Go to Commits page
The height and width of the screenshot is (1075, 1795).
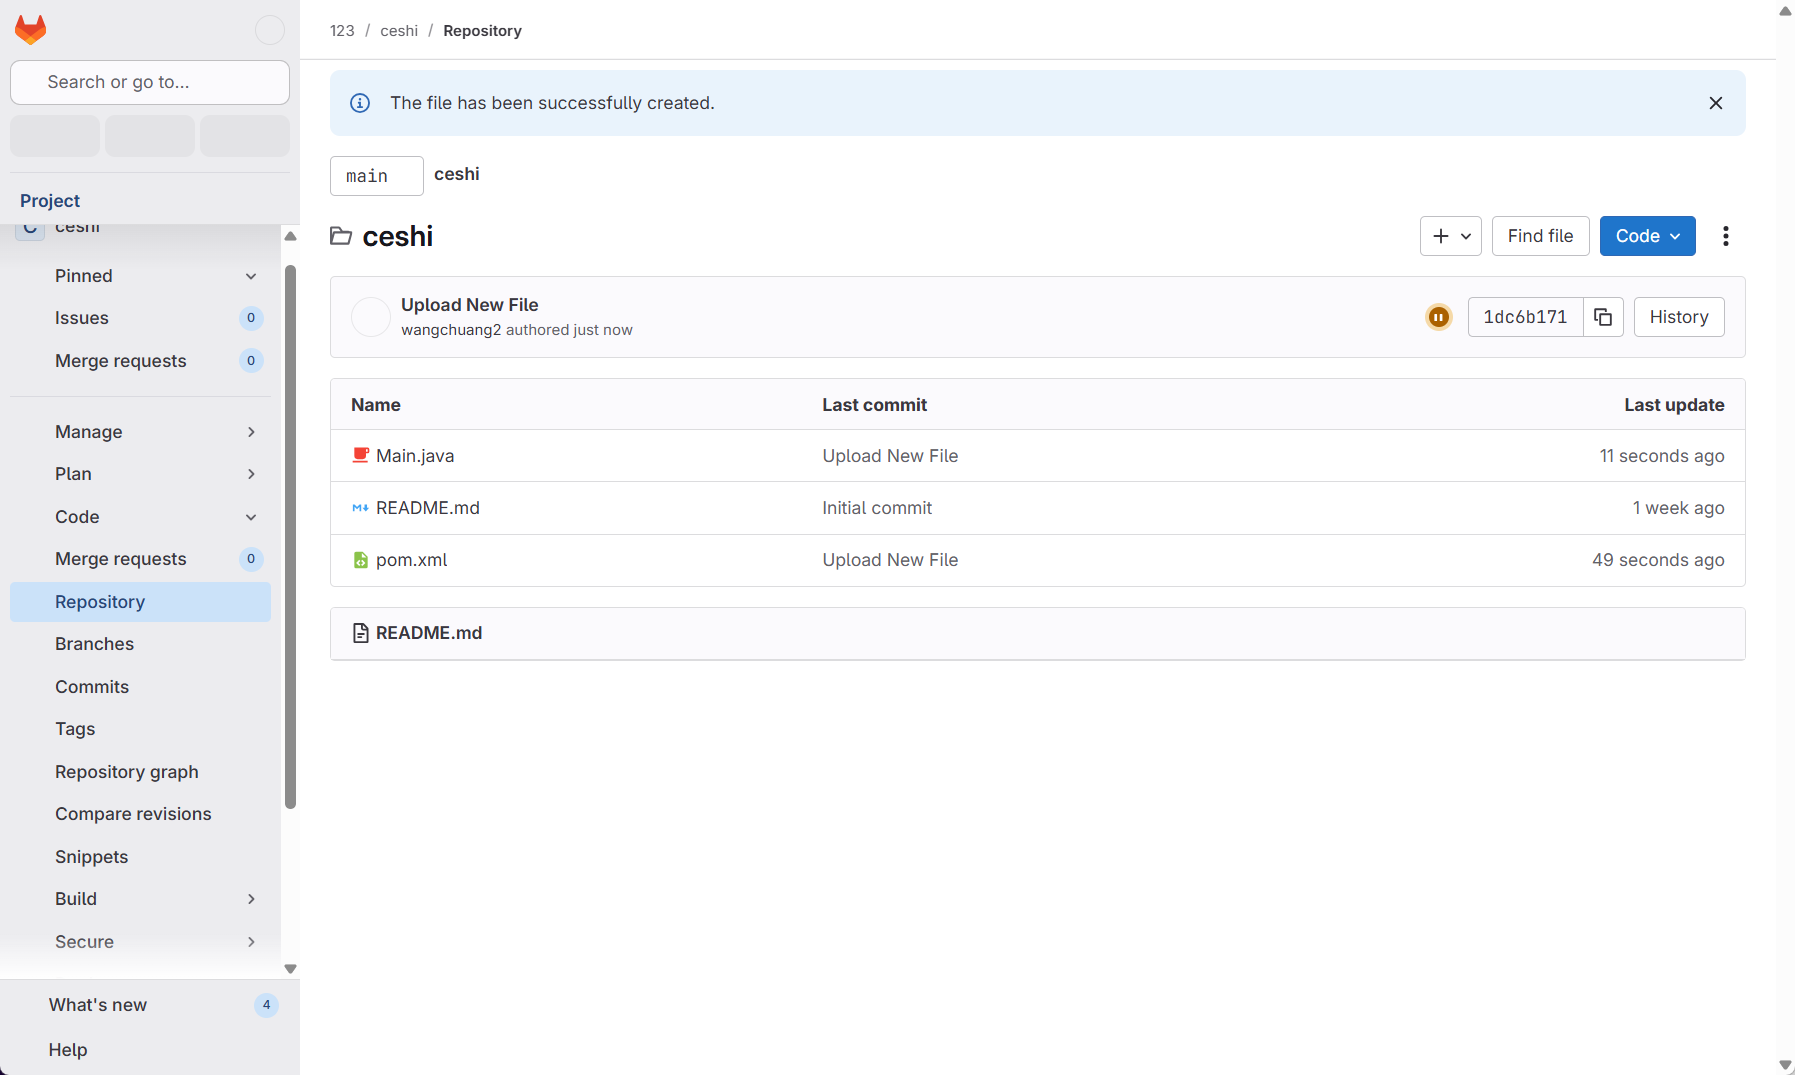(140, 687)
